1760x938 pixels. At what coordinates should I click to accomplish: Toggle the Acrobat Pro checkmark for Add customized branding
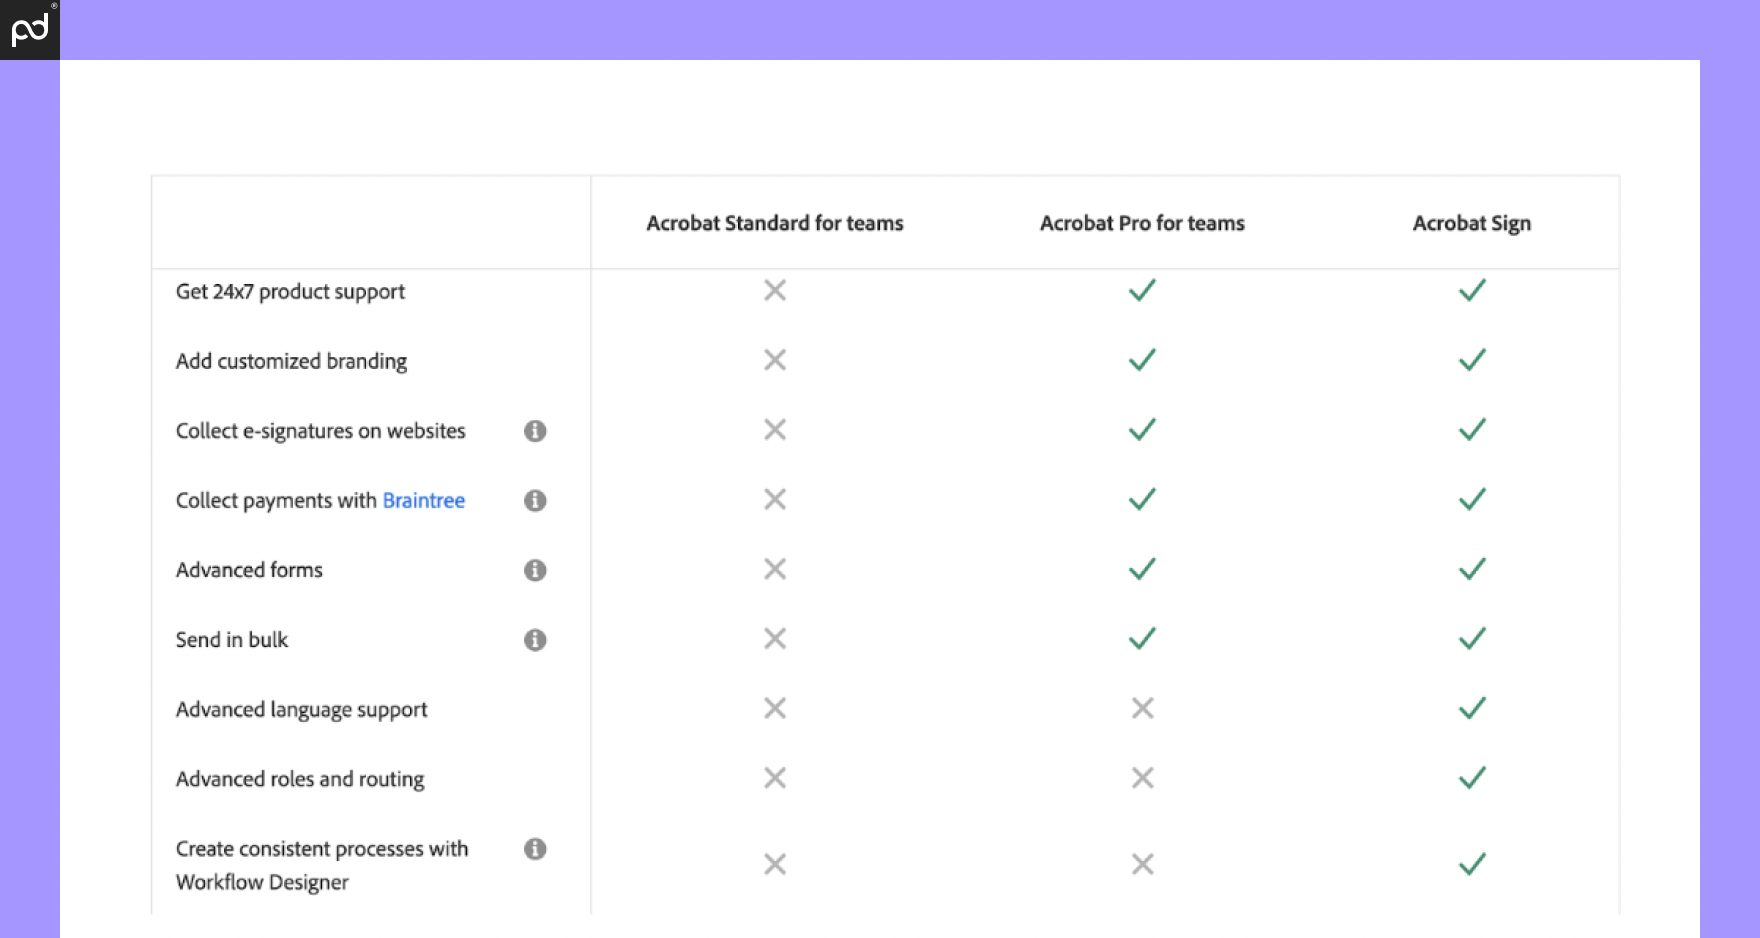1140,360
